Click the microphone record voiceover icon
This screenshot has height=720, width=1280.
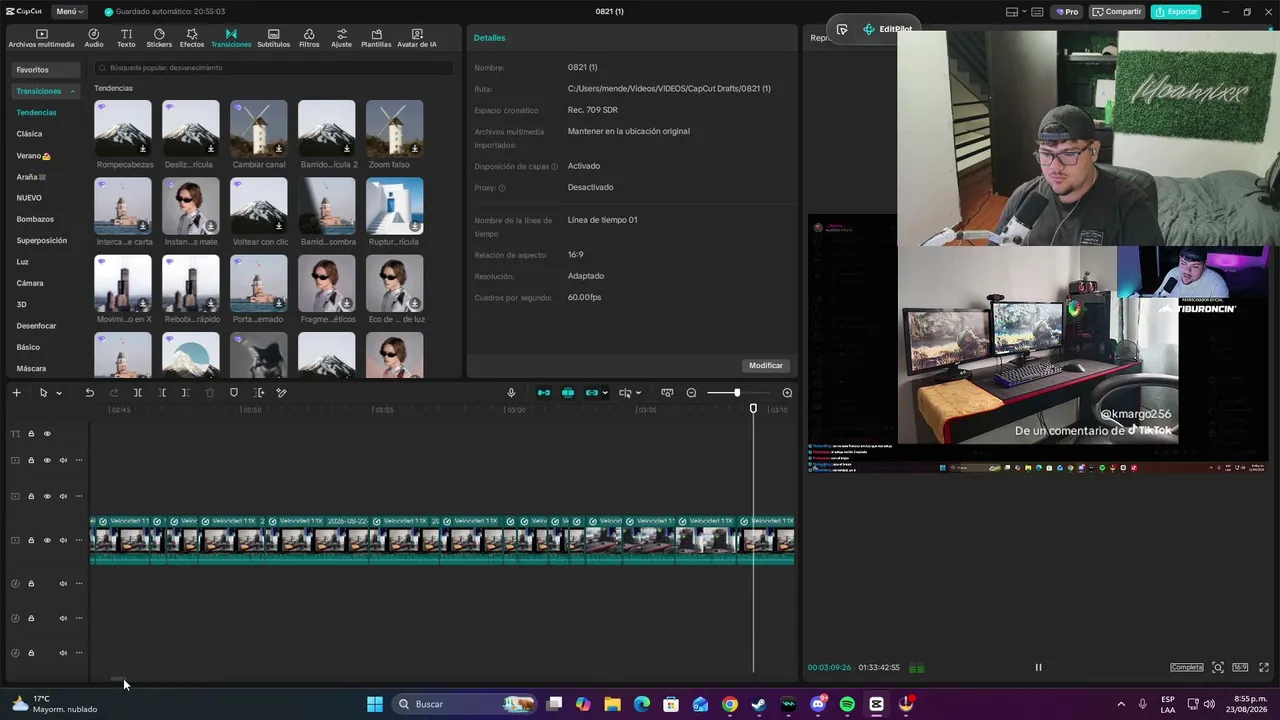(x=511, y=393)
